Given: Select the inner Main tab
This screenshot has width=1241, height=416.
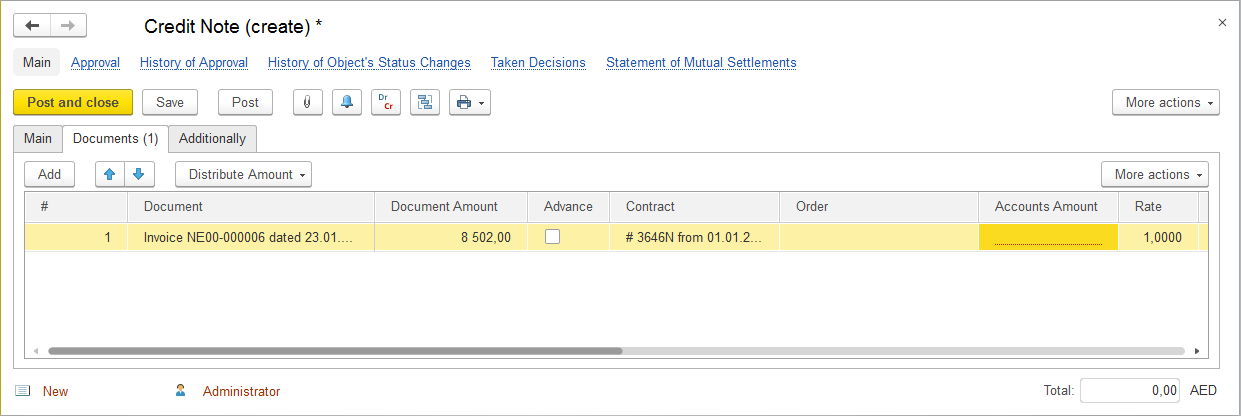Looking at the screenshot, I should (x=38, y=138).
